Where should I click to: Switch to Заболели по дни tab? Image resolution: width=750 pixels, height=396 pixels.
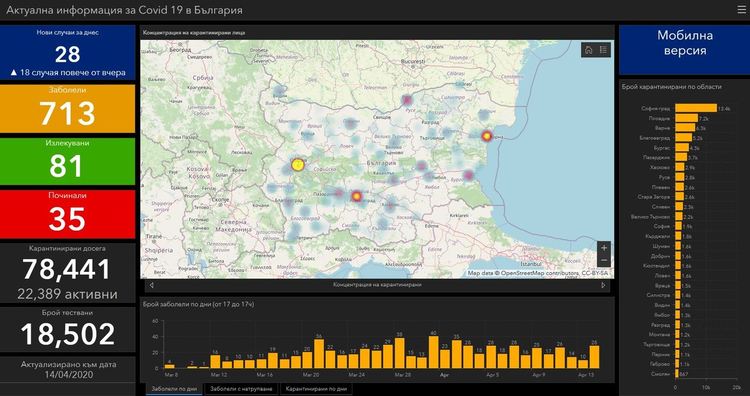174,389
